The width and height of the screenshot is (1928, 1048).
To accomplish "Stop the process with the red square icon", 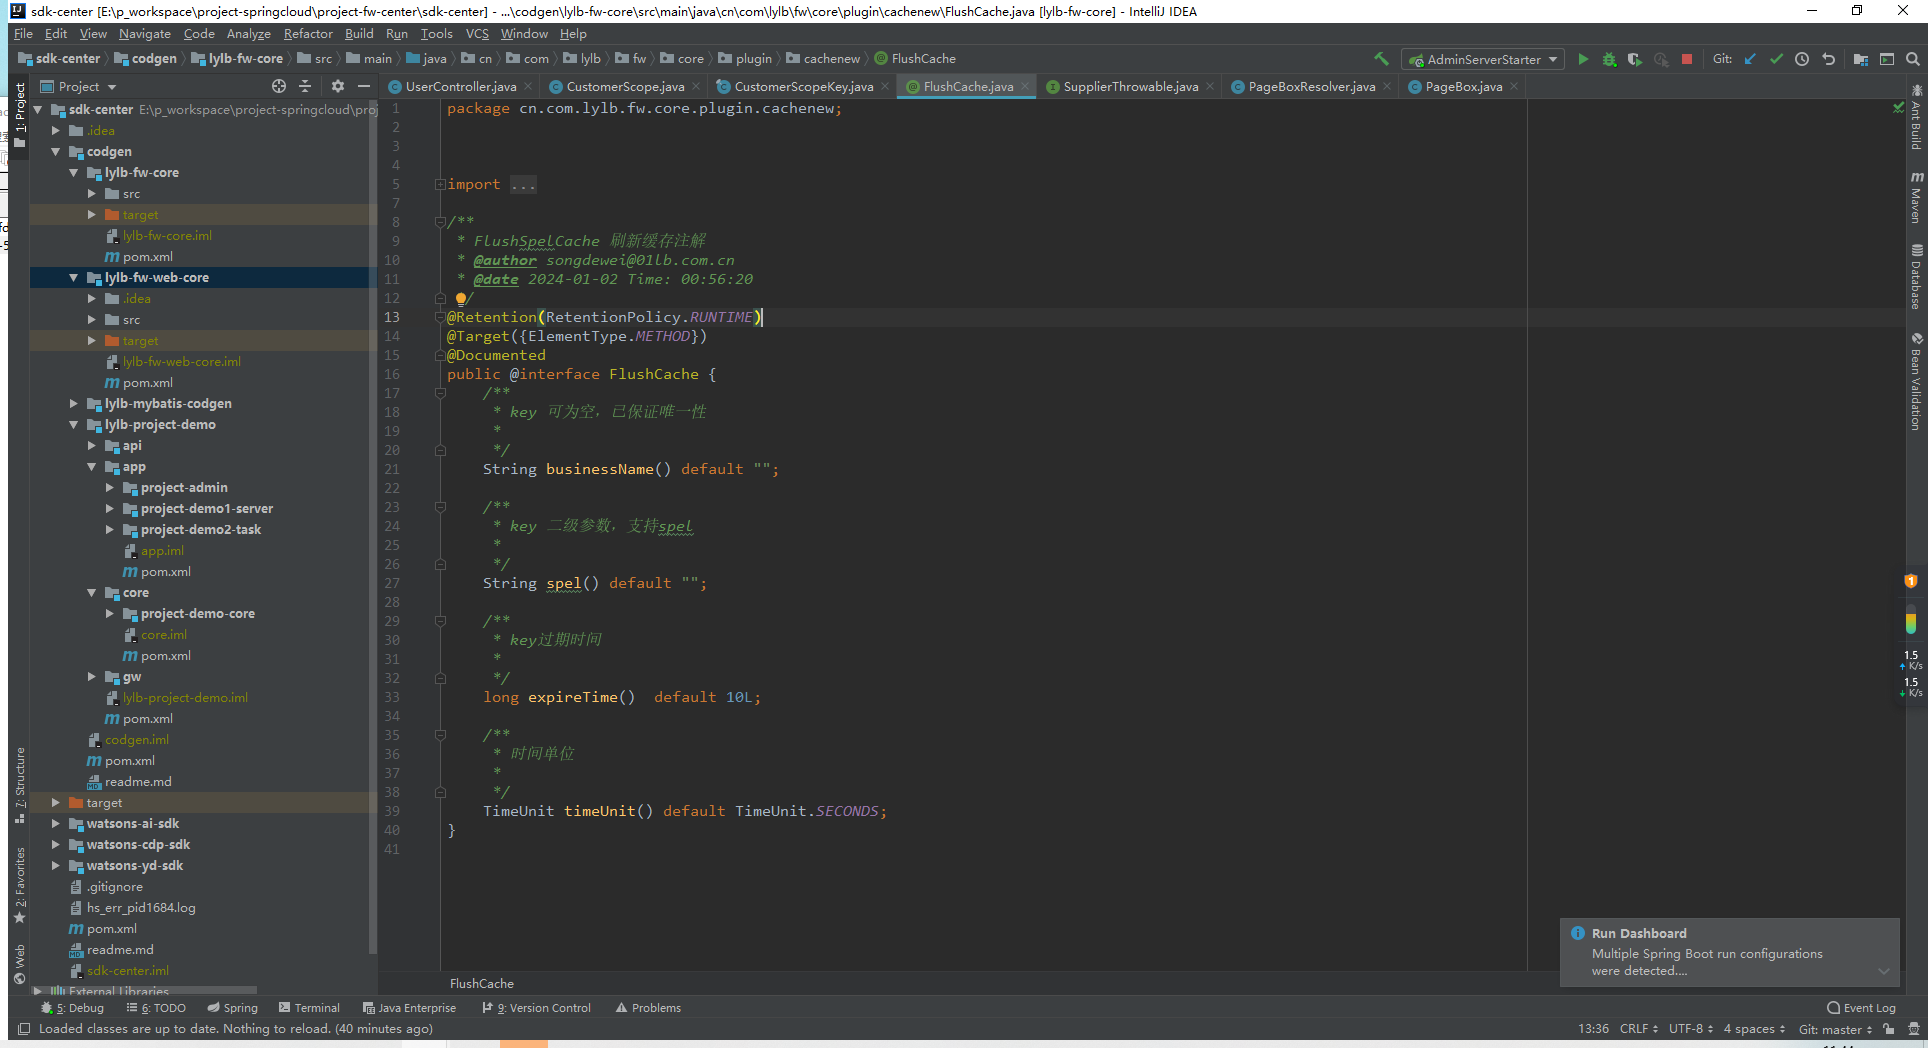I will (1687, 59).
